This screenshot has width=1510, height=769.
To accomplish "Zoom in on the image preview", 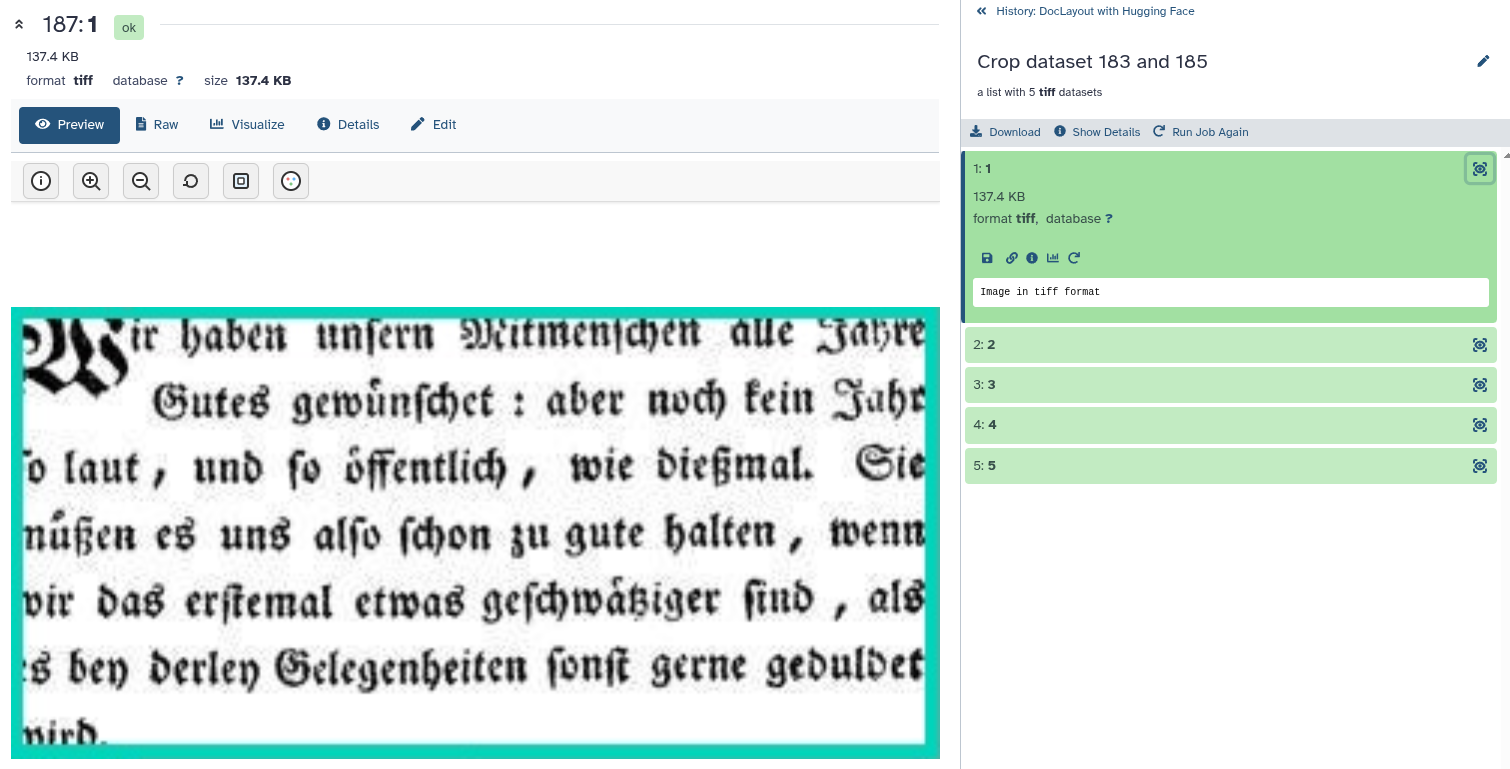I will point(90,181).
